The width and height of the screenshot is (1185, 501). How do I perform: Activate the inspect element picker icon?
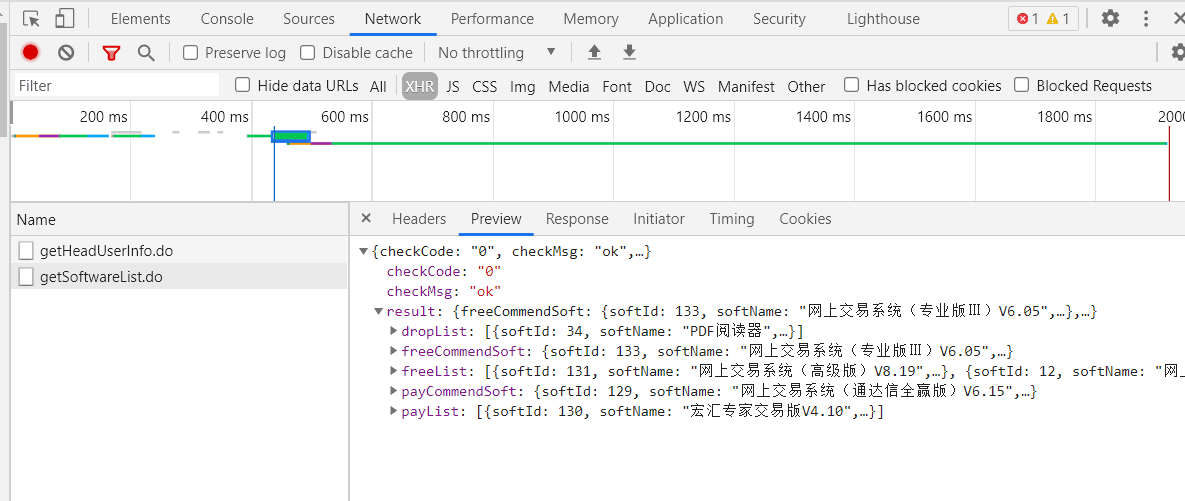(31, 19)
